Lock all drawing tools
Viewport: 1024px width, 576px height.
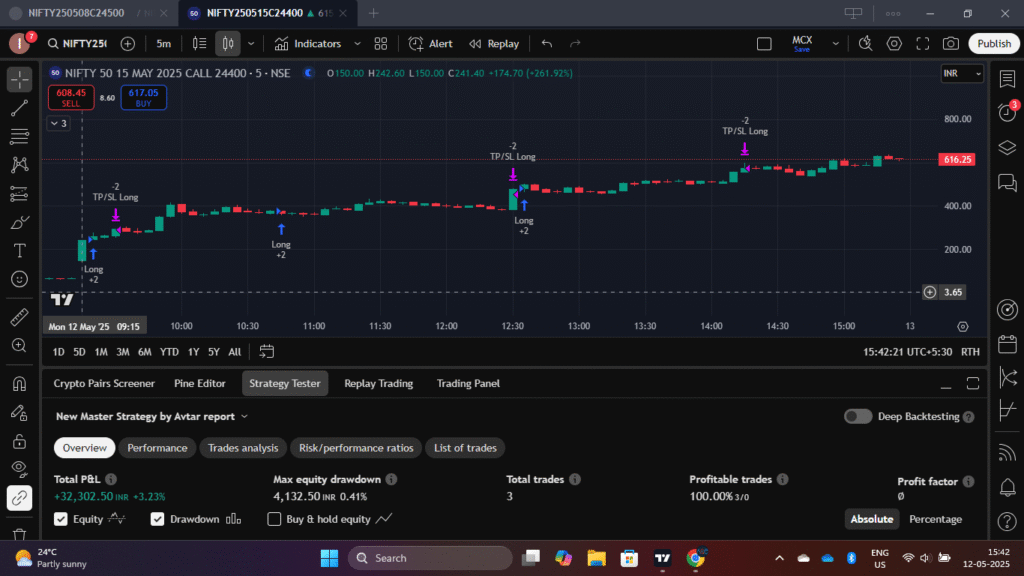point(20,441)
